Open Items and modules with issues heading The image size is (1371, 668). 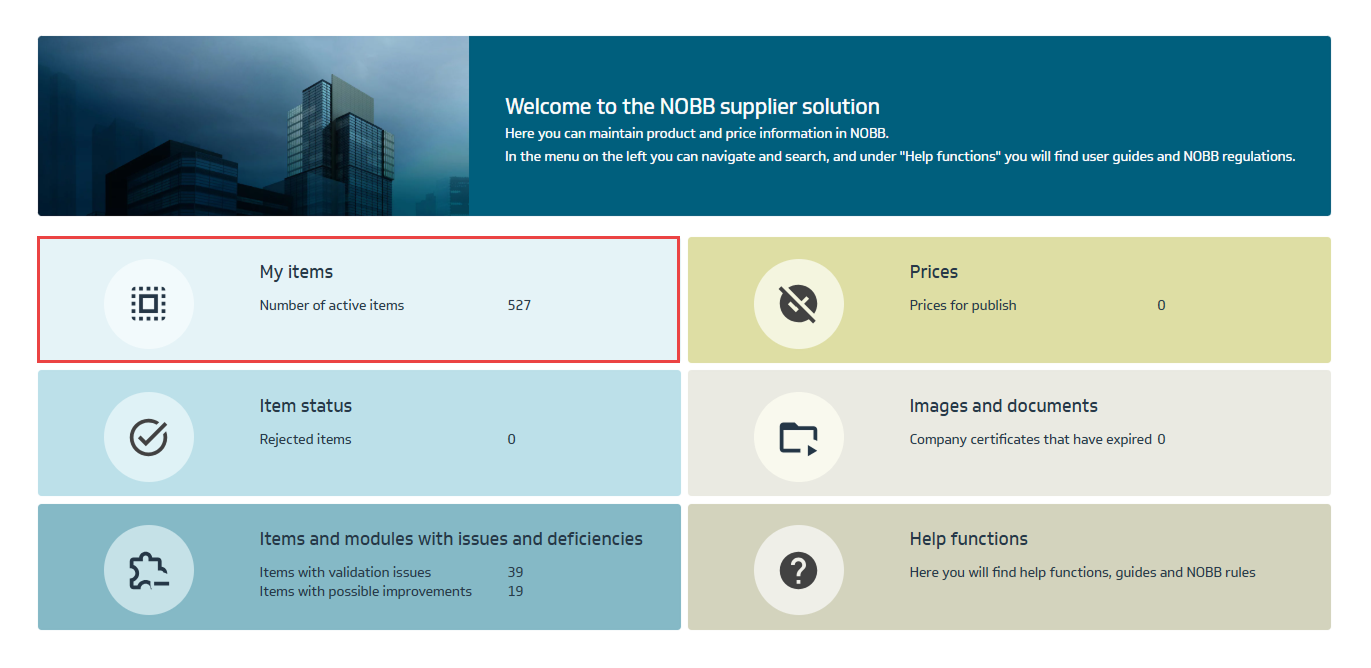450,539
